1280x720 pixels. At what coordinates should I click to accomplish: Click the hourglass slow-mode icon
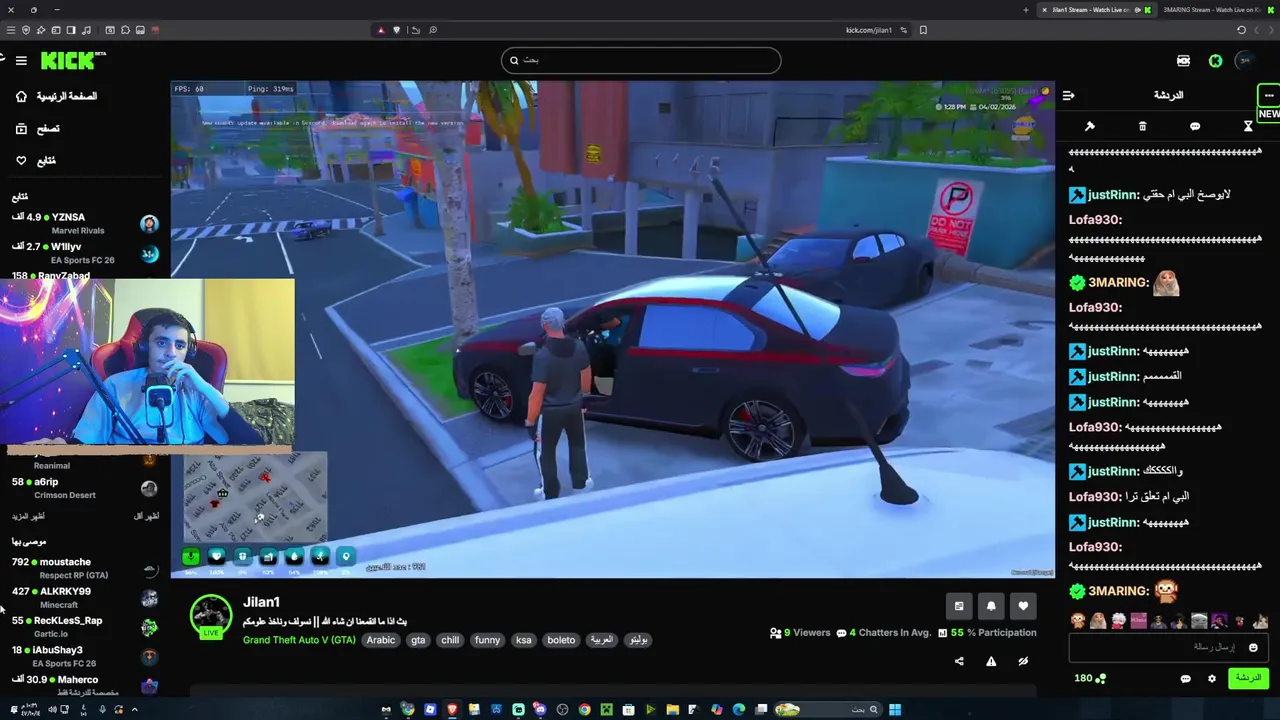tap(1248, 126)
